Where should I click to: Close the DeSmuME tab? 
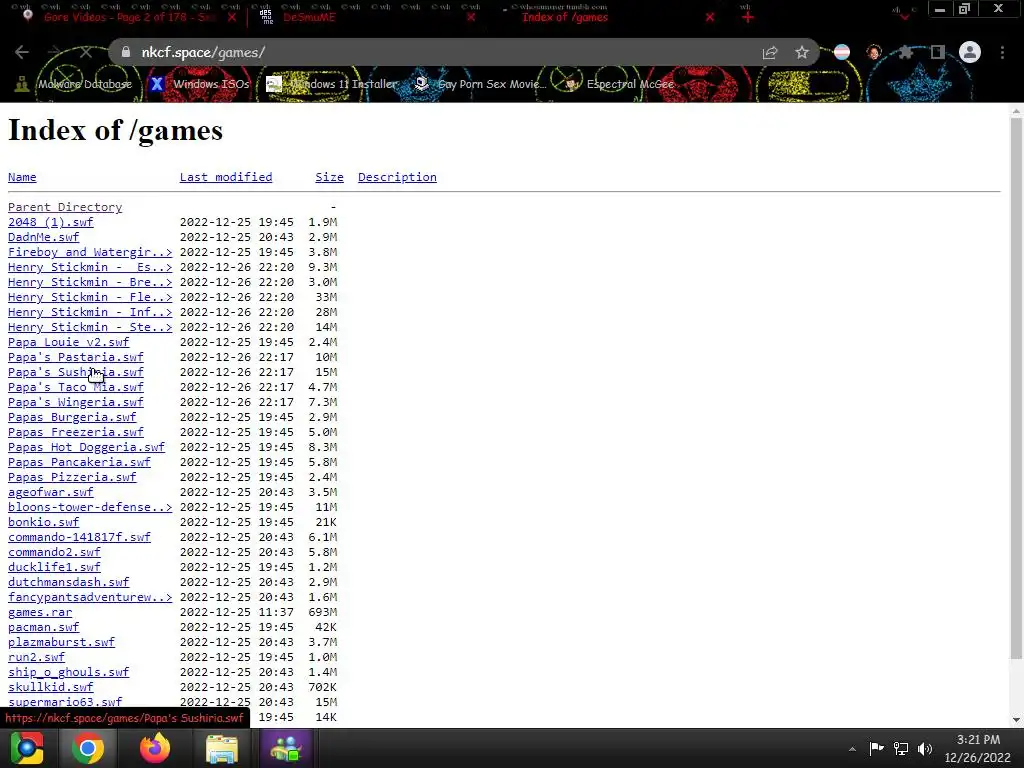click(x=471, y=18)
